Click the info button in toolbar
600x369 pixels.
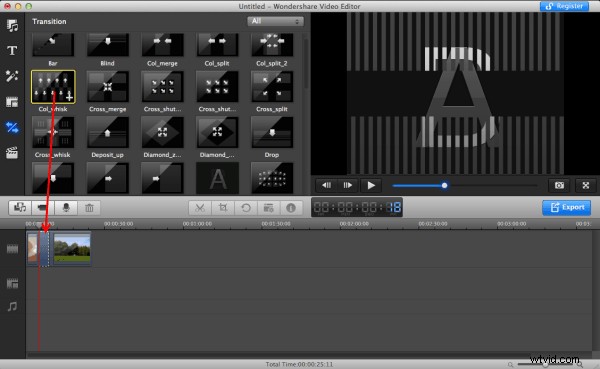[291, 208]
